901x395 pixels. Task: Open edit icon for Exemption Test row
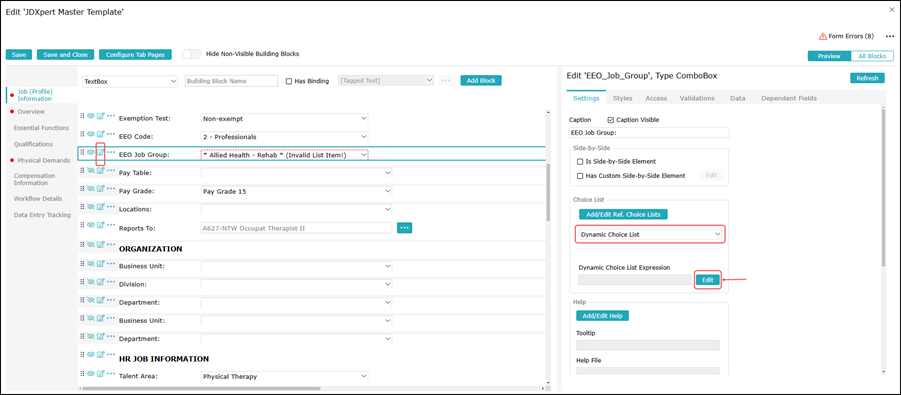coord(101,117)
